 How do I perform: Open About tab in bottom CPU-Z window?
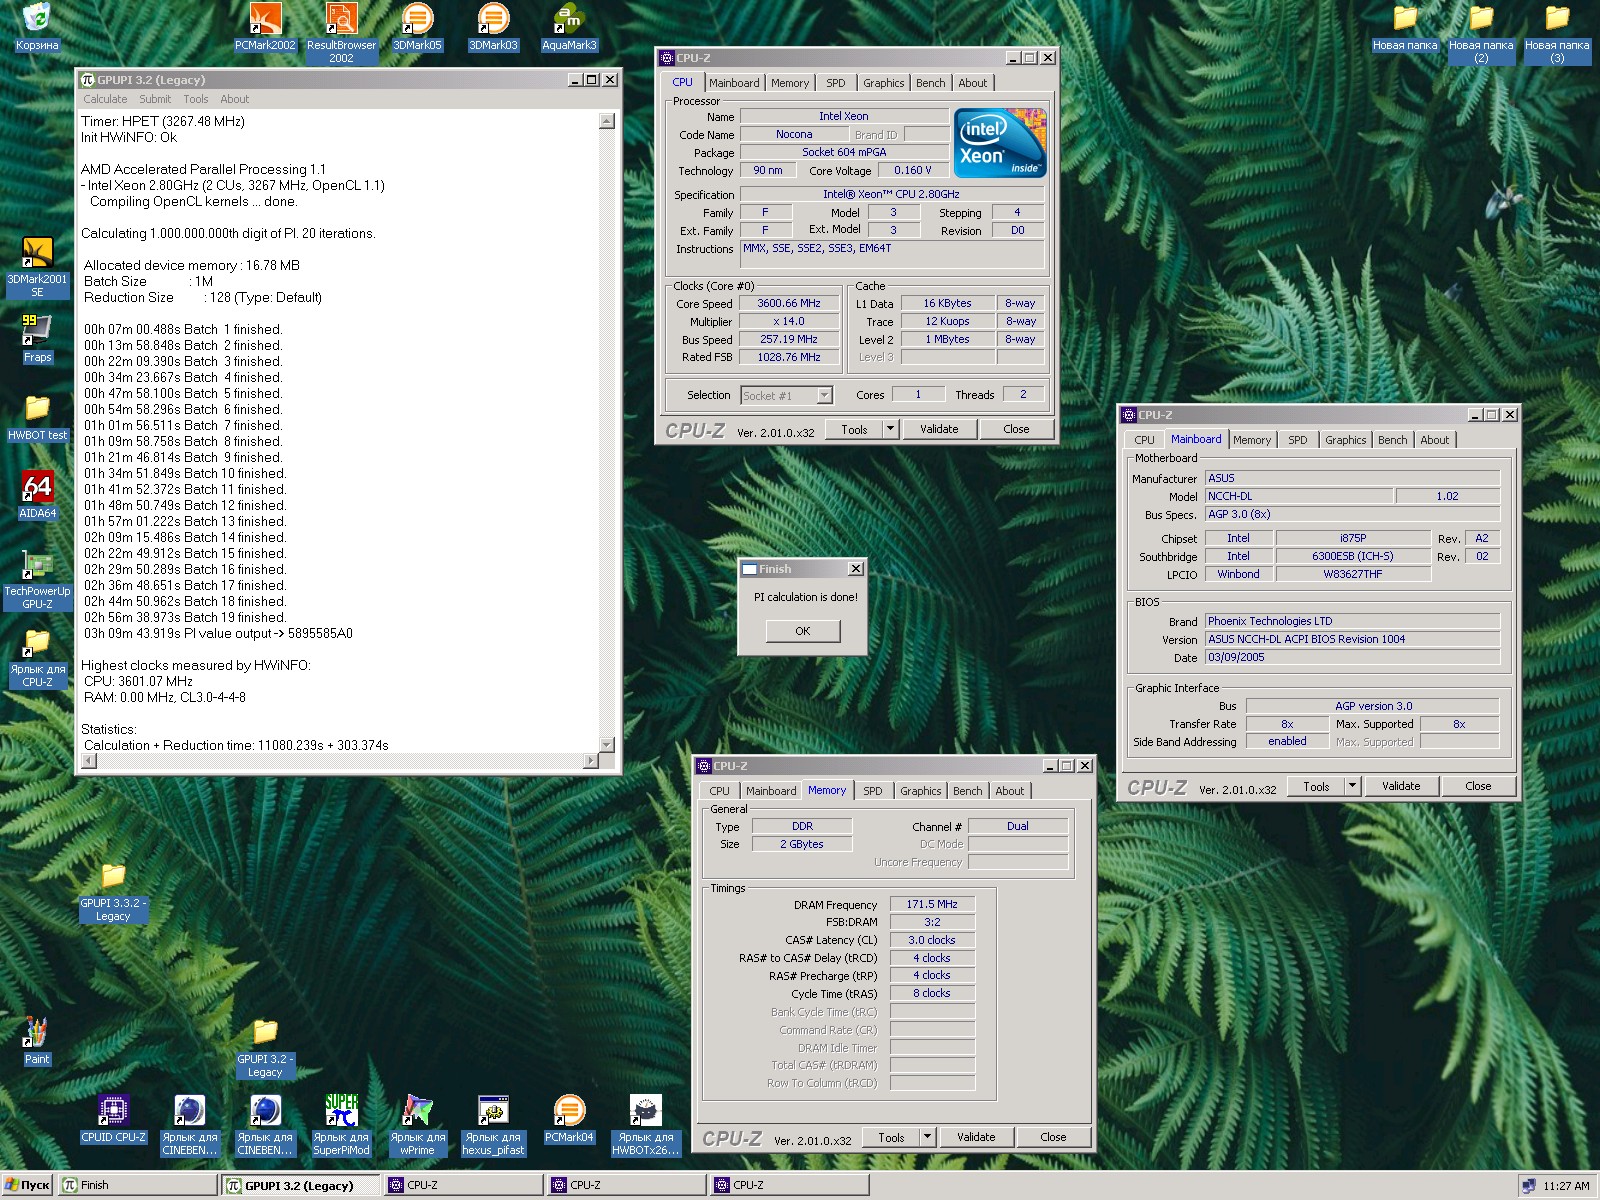(x=1009, y=791)
